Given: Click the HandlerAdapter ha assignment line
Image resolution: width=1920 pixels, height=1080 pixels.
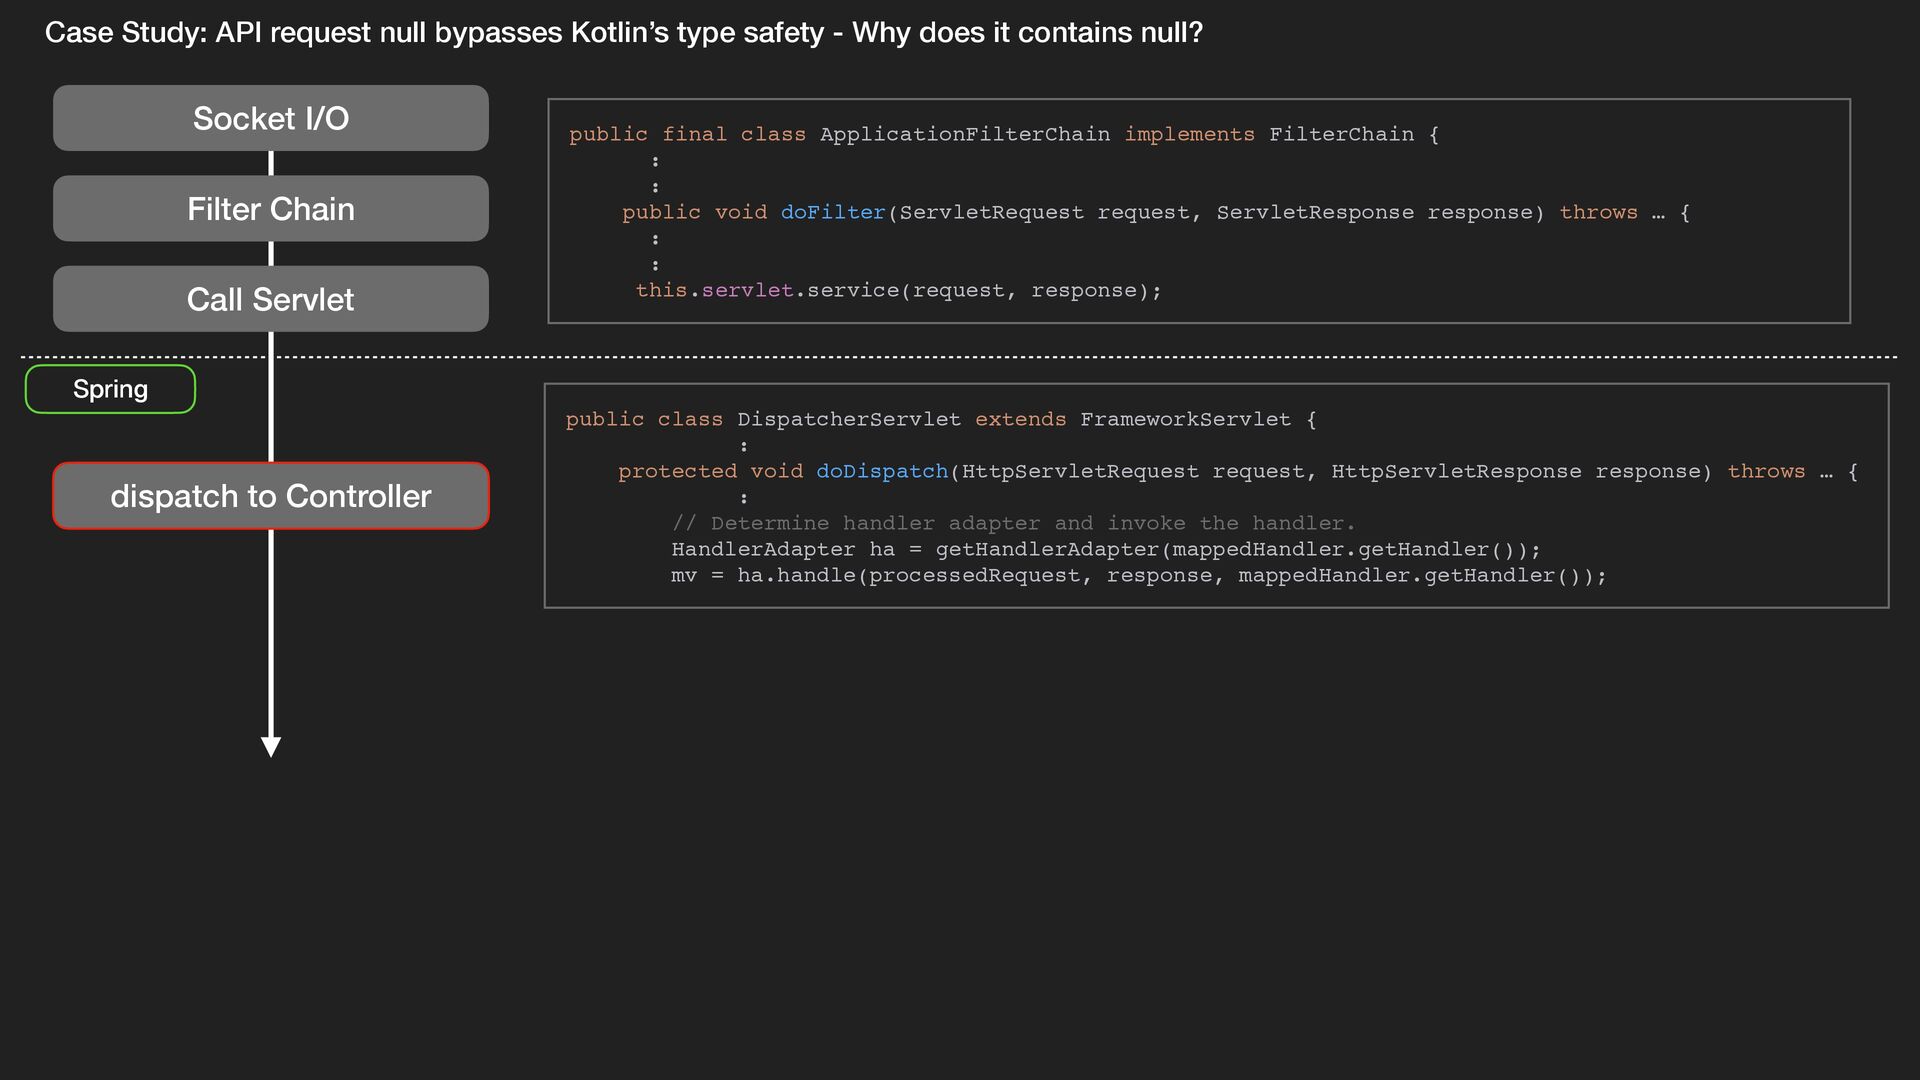Looking at the screenshot, I should (x=1105, y=549).
